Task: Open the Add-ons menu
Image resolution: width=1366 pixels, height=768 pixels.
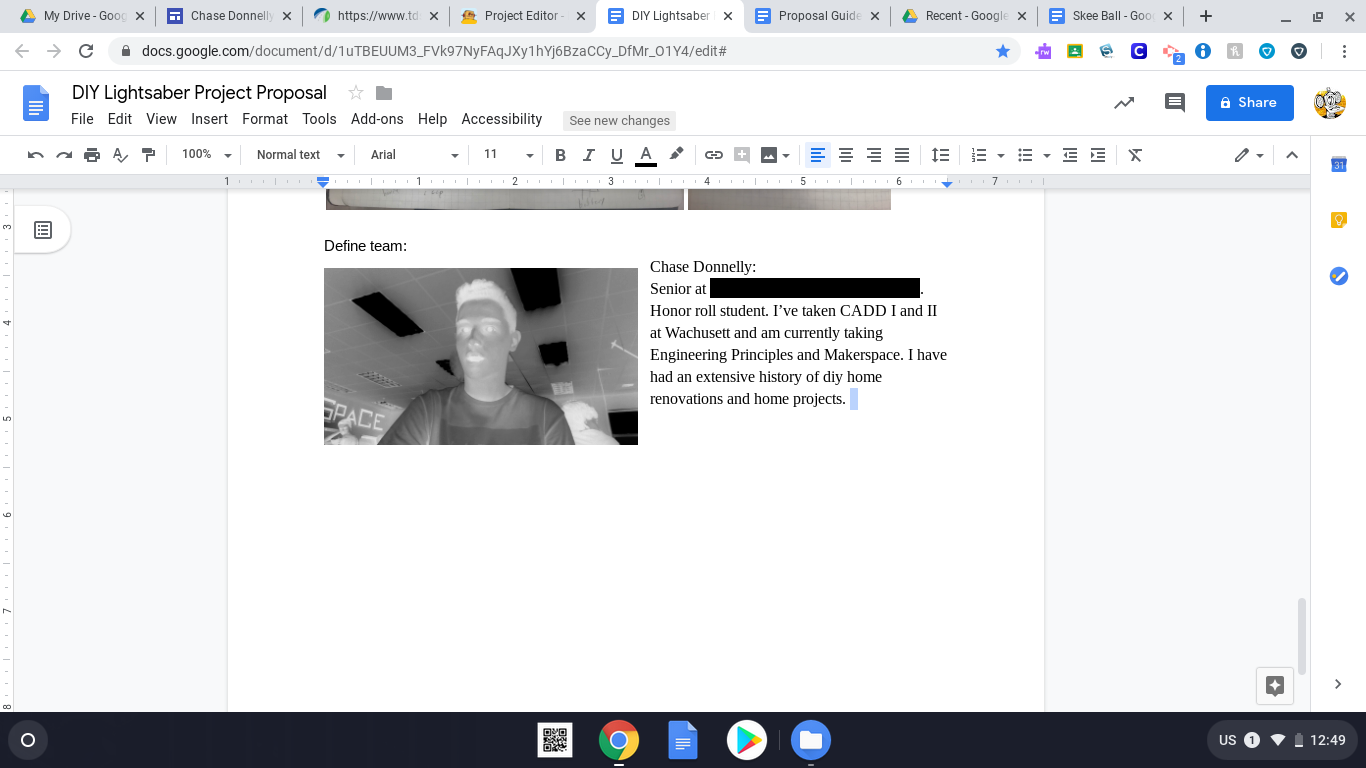Action: point(377,119)
